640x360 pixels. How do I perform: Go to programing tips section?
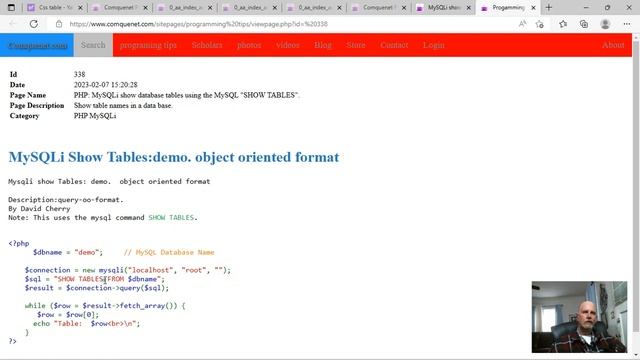tap(148, 45)
